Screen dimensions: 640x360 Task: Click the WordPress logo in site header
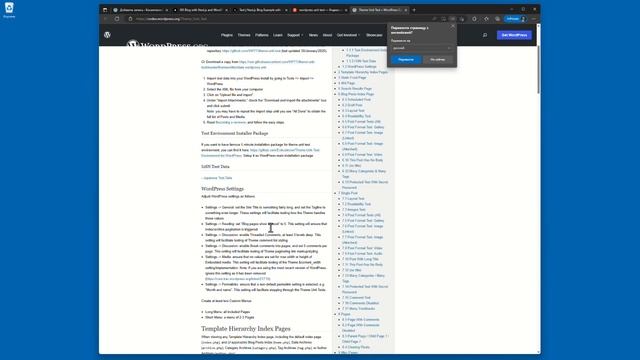pyautogui.click(x=107, y=35)
